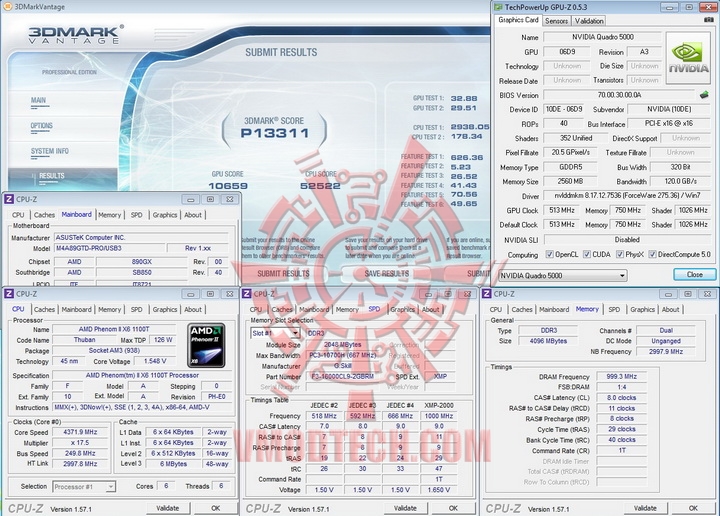720x516 pixels.
Task: Click the BIOS Version field 70.00.30.00.0A
Action: coord(619,95)
